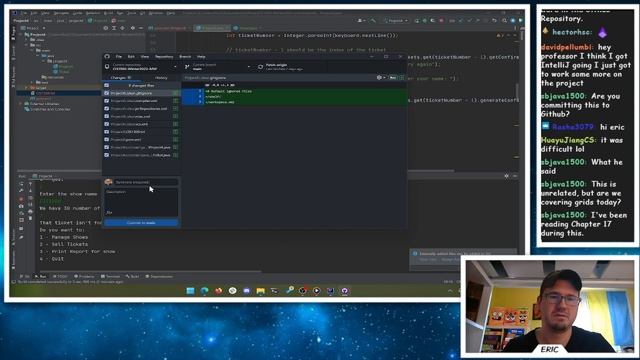The height and width of the screenshot is (360, 640).
Task: Open the Terminal tool window tab in IntelliJ
Action: click(111, 276)
